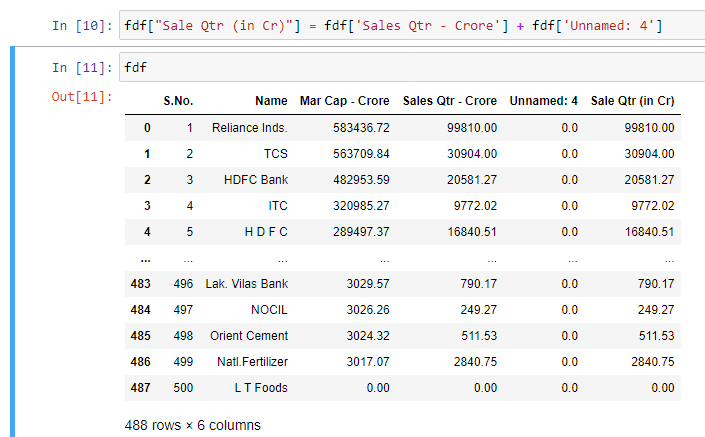Click the Sales Qtr - Crore column header
The height and width of the screenshot is (437, 705).
click(449, 101)
